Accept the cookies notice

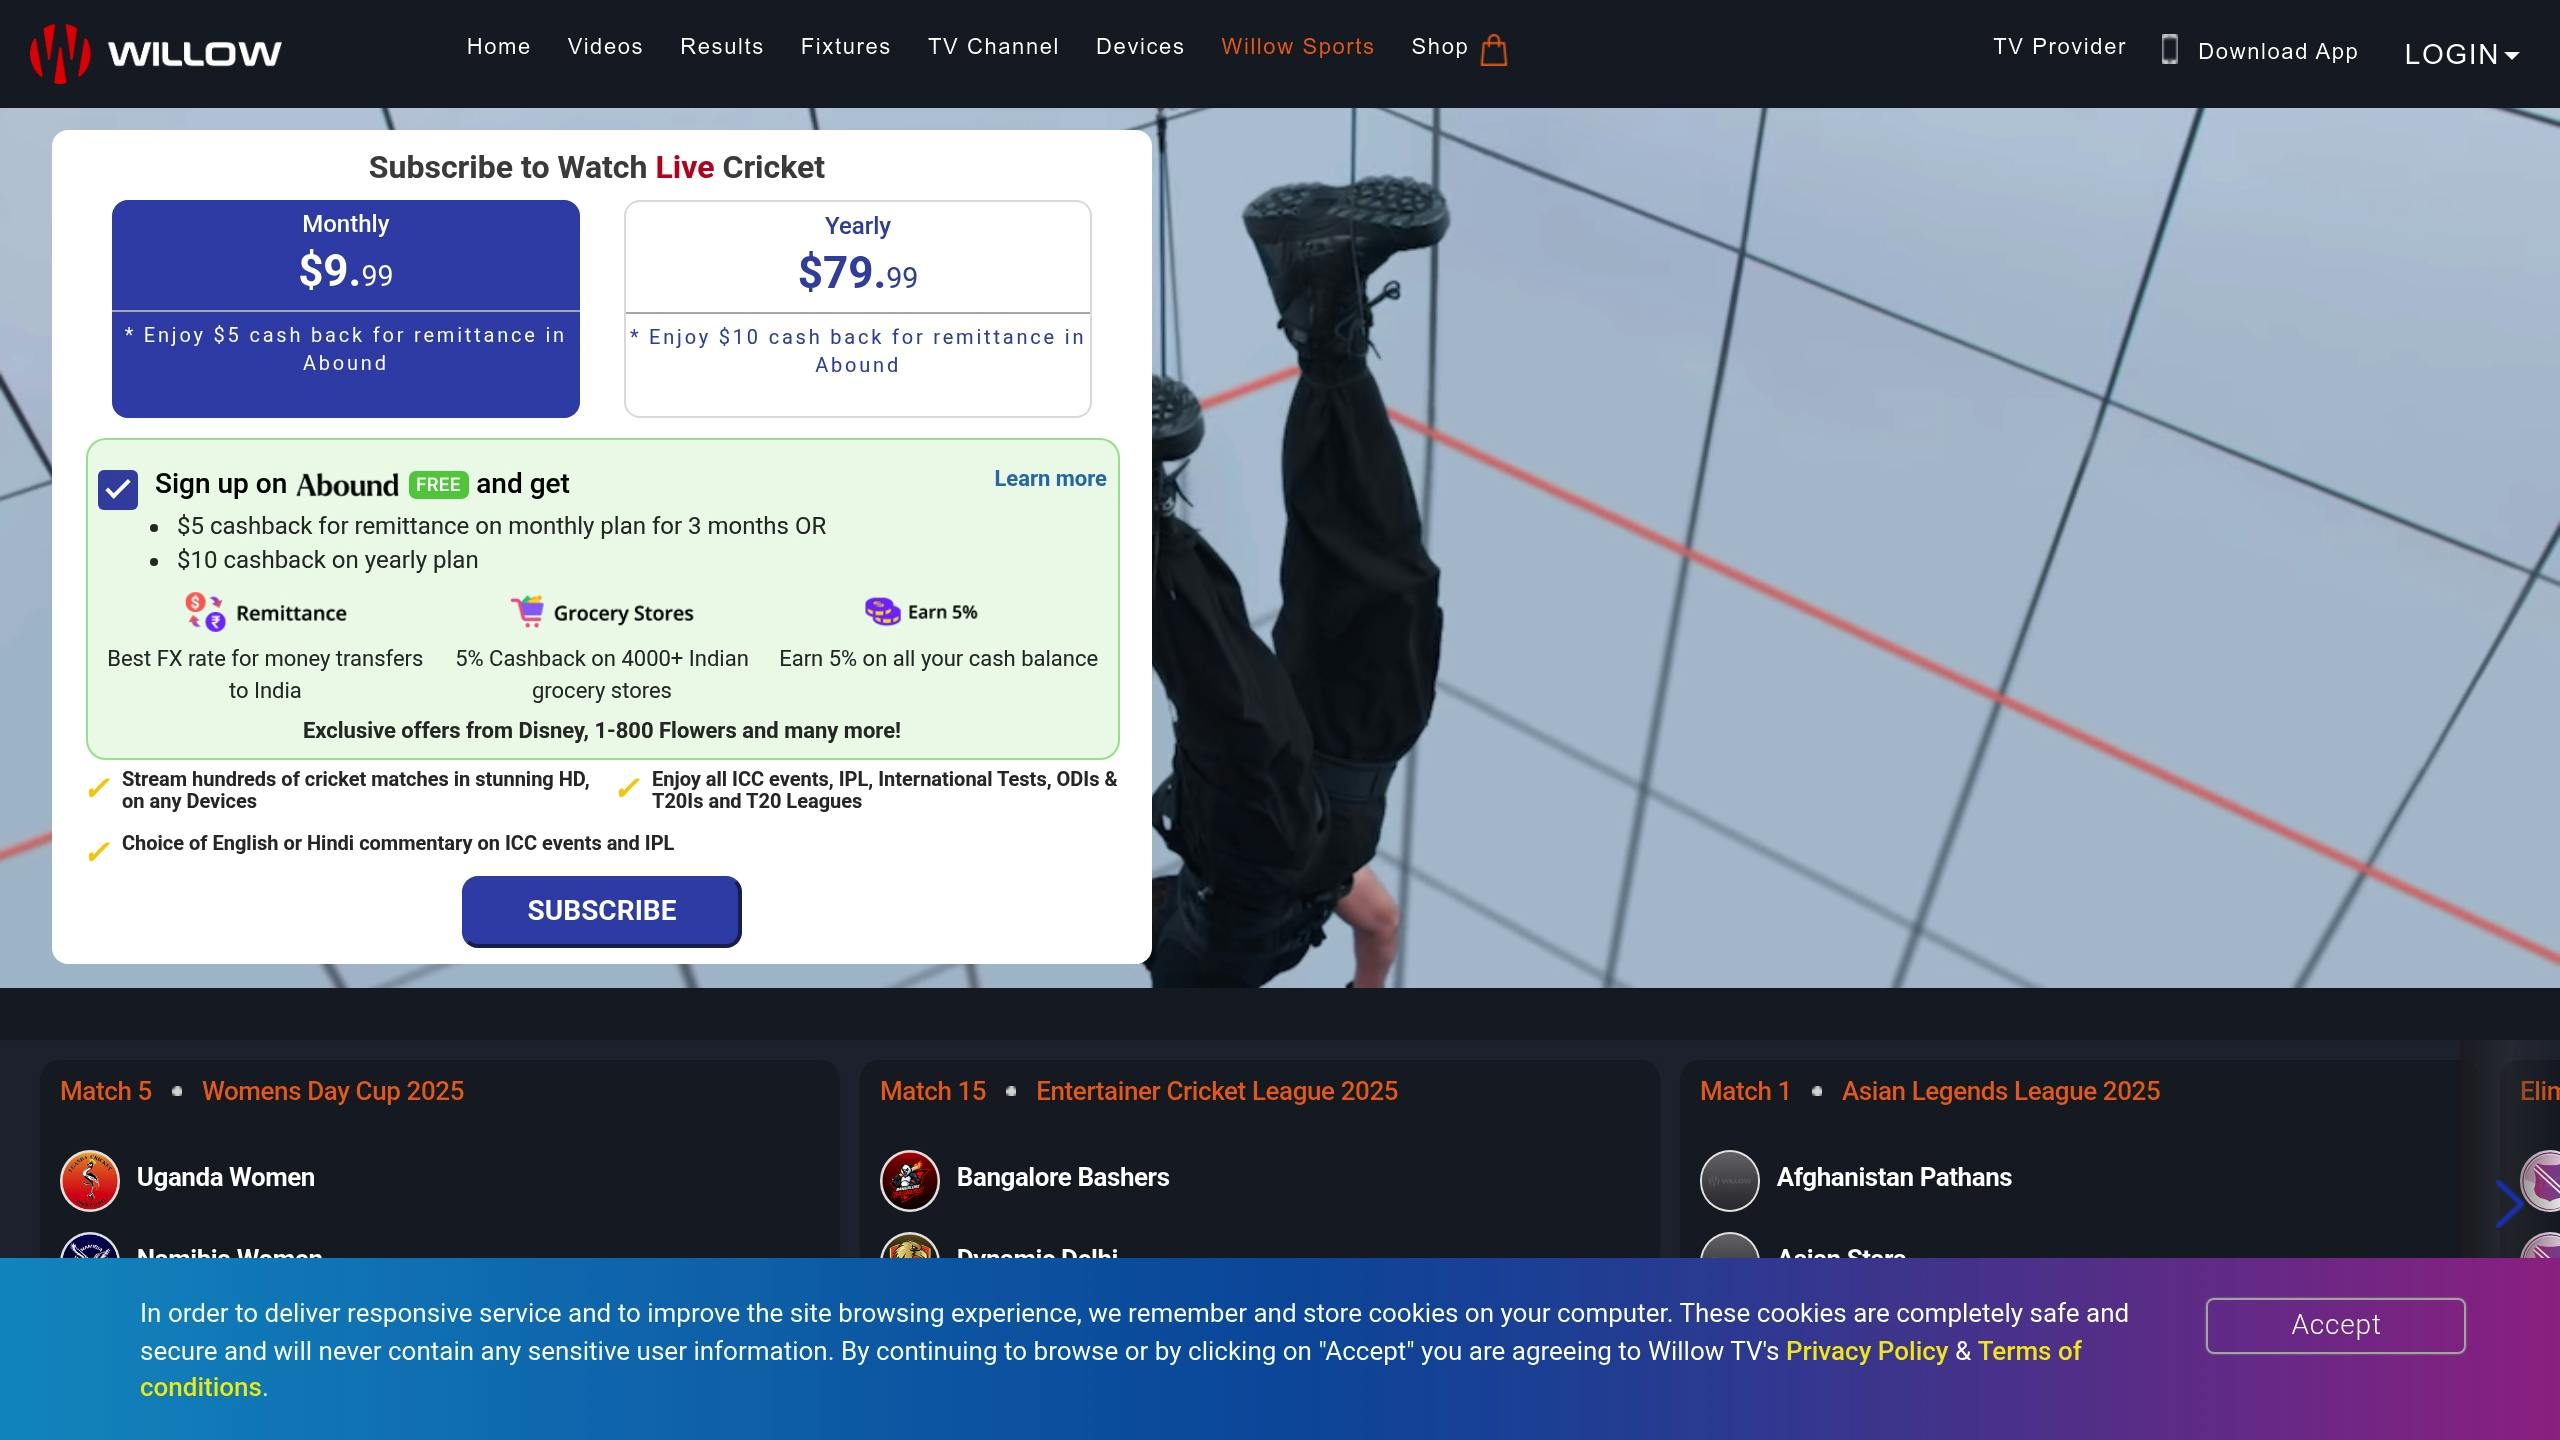click(2335, 1325)
